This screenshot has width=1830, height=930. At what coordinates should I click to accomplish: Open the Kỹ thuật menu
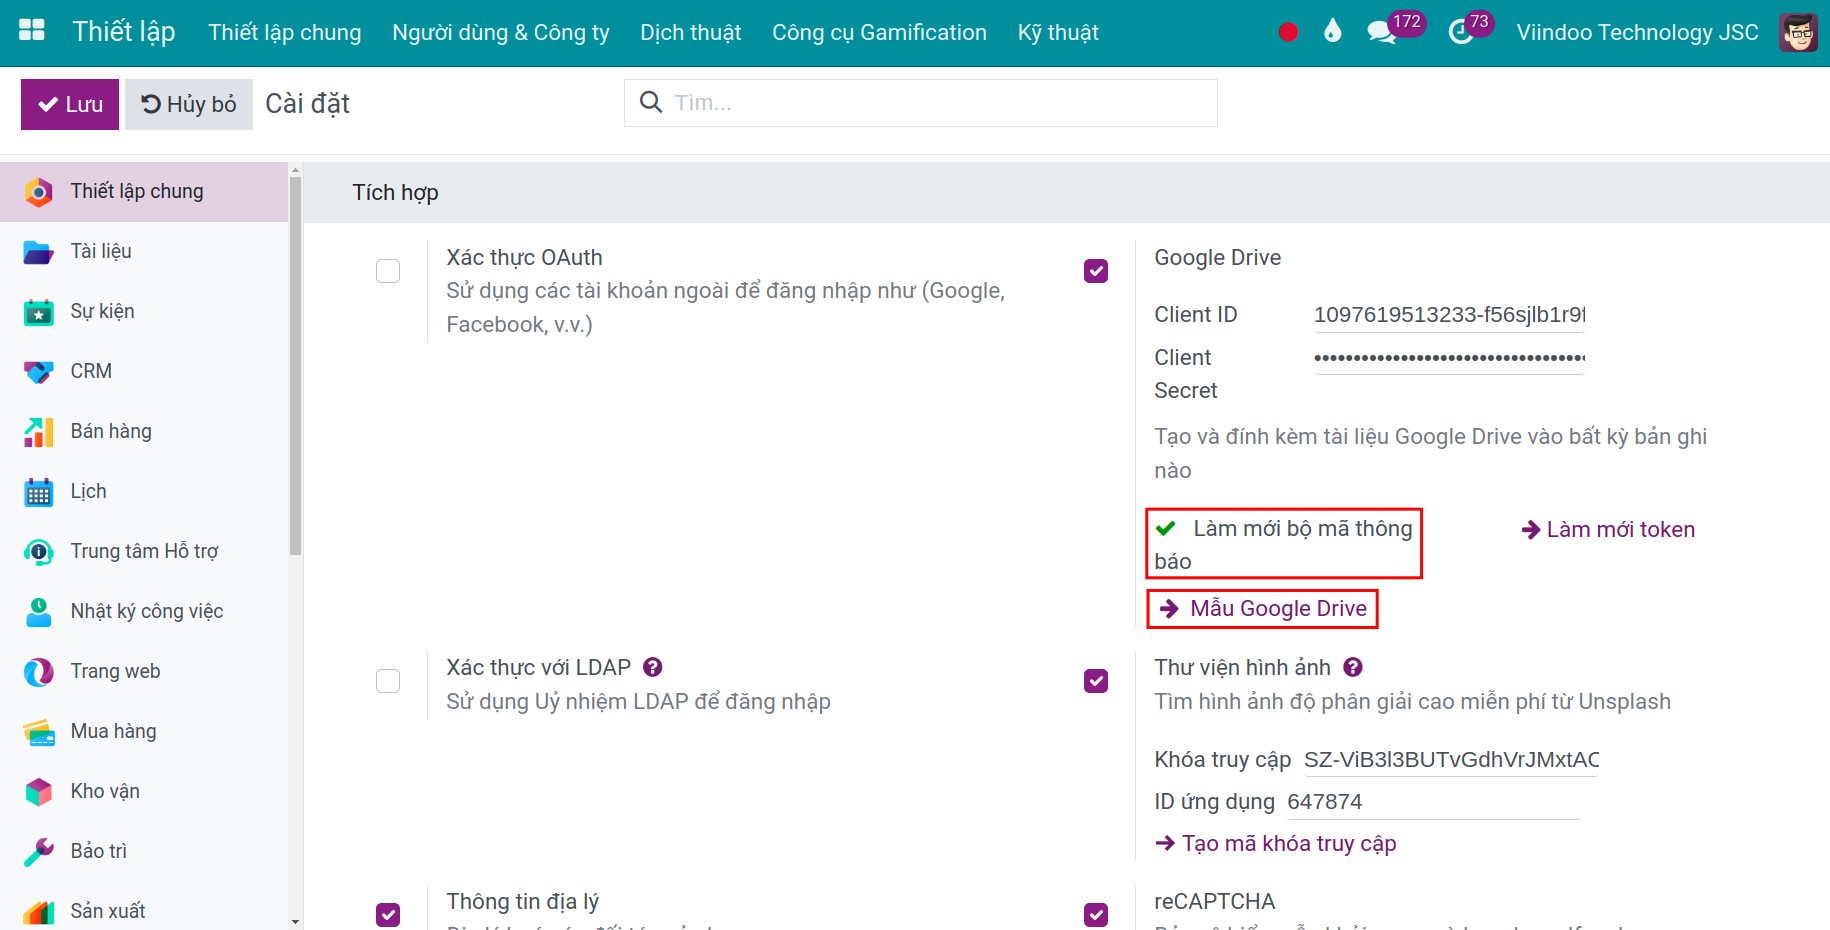[1058, 33]
